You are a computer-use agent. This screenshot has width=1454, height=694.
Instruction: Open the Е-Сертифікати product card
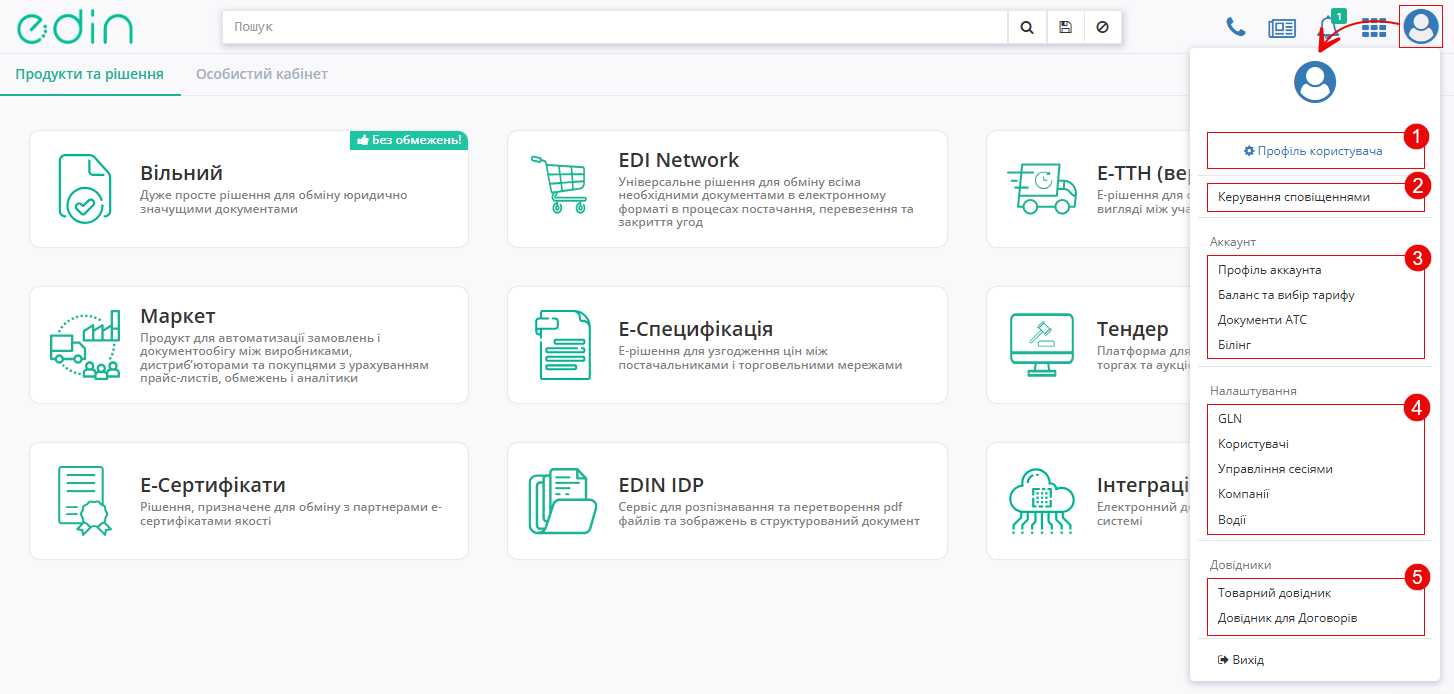[x=249, y=501]
